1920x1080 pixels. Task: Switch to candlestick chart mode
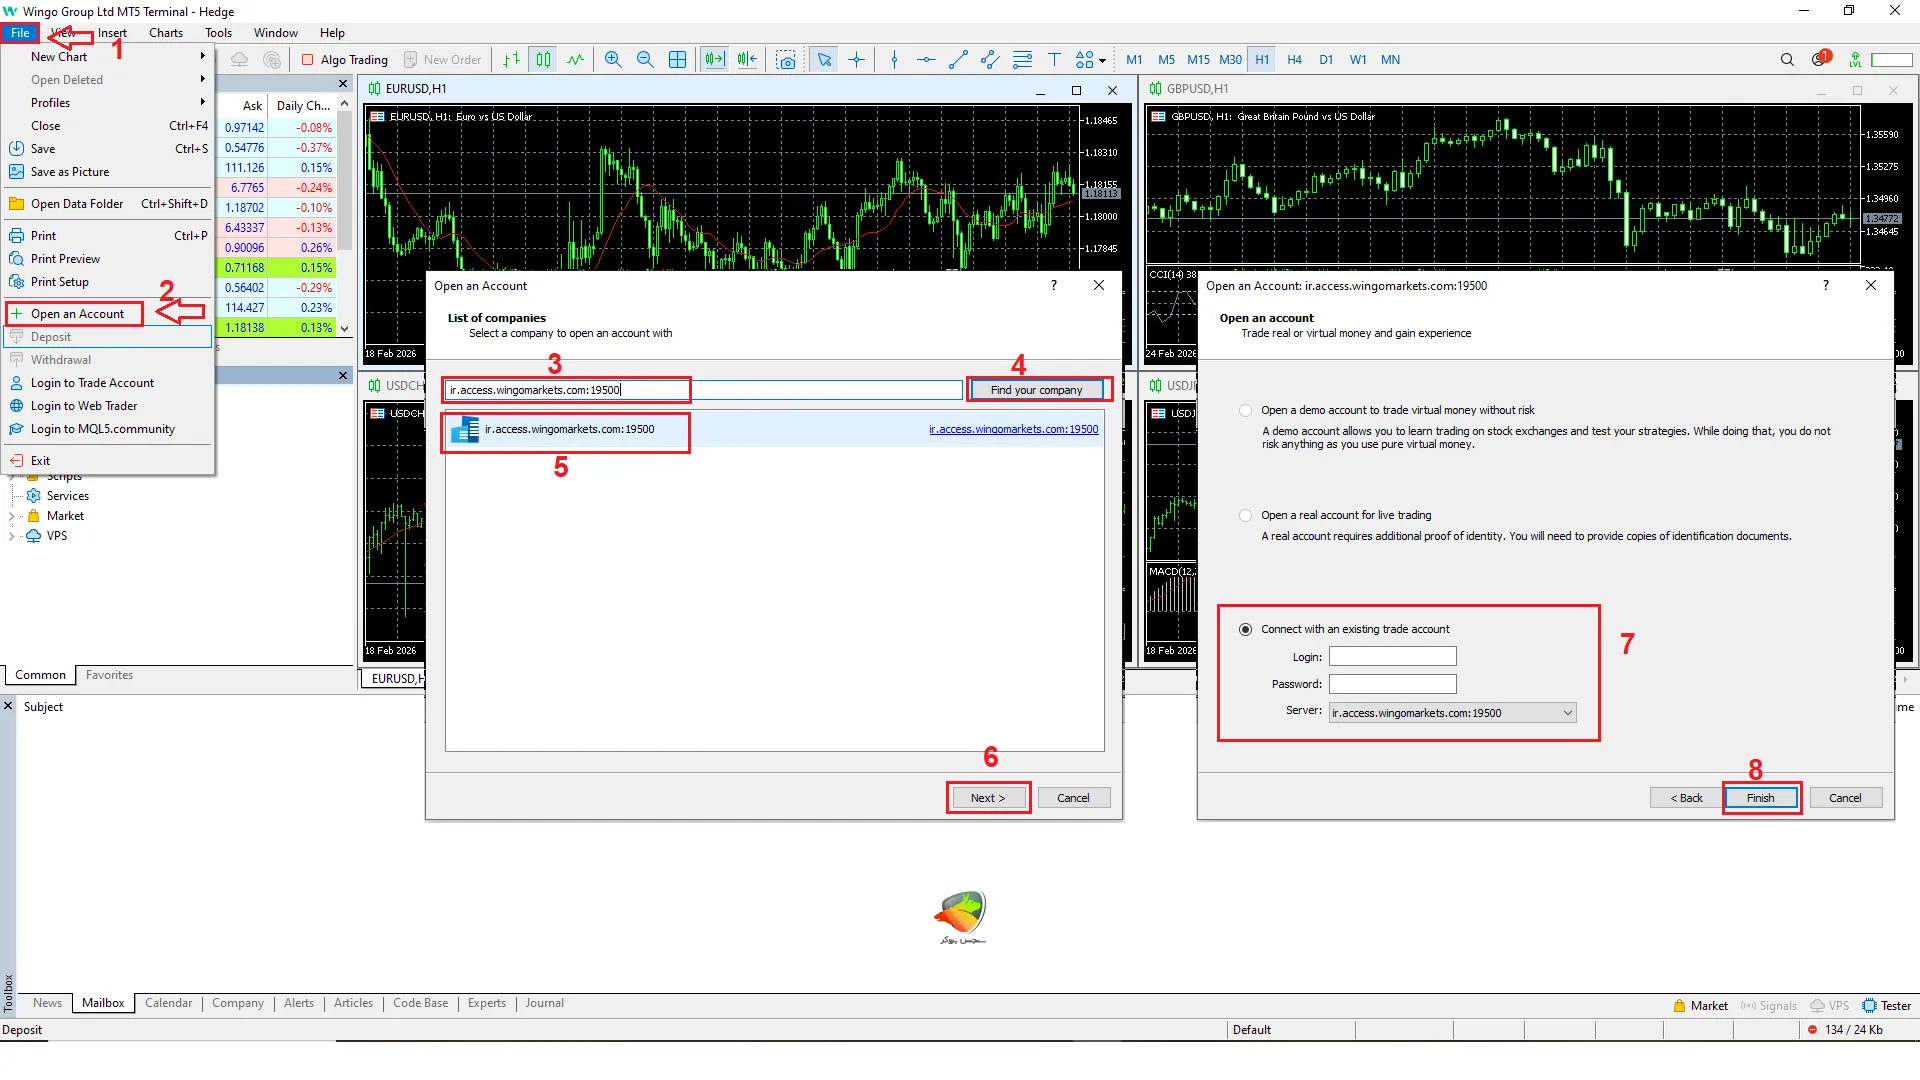[543, 60]
